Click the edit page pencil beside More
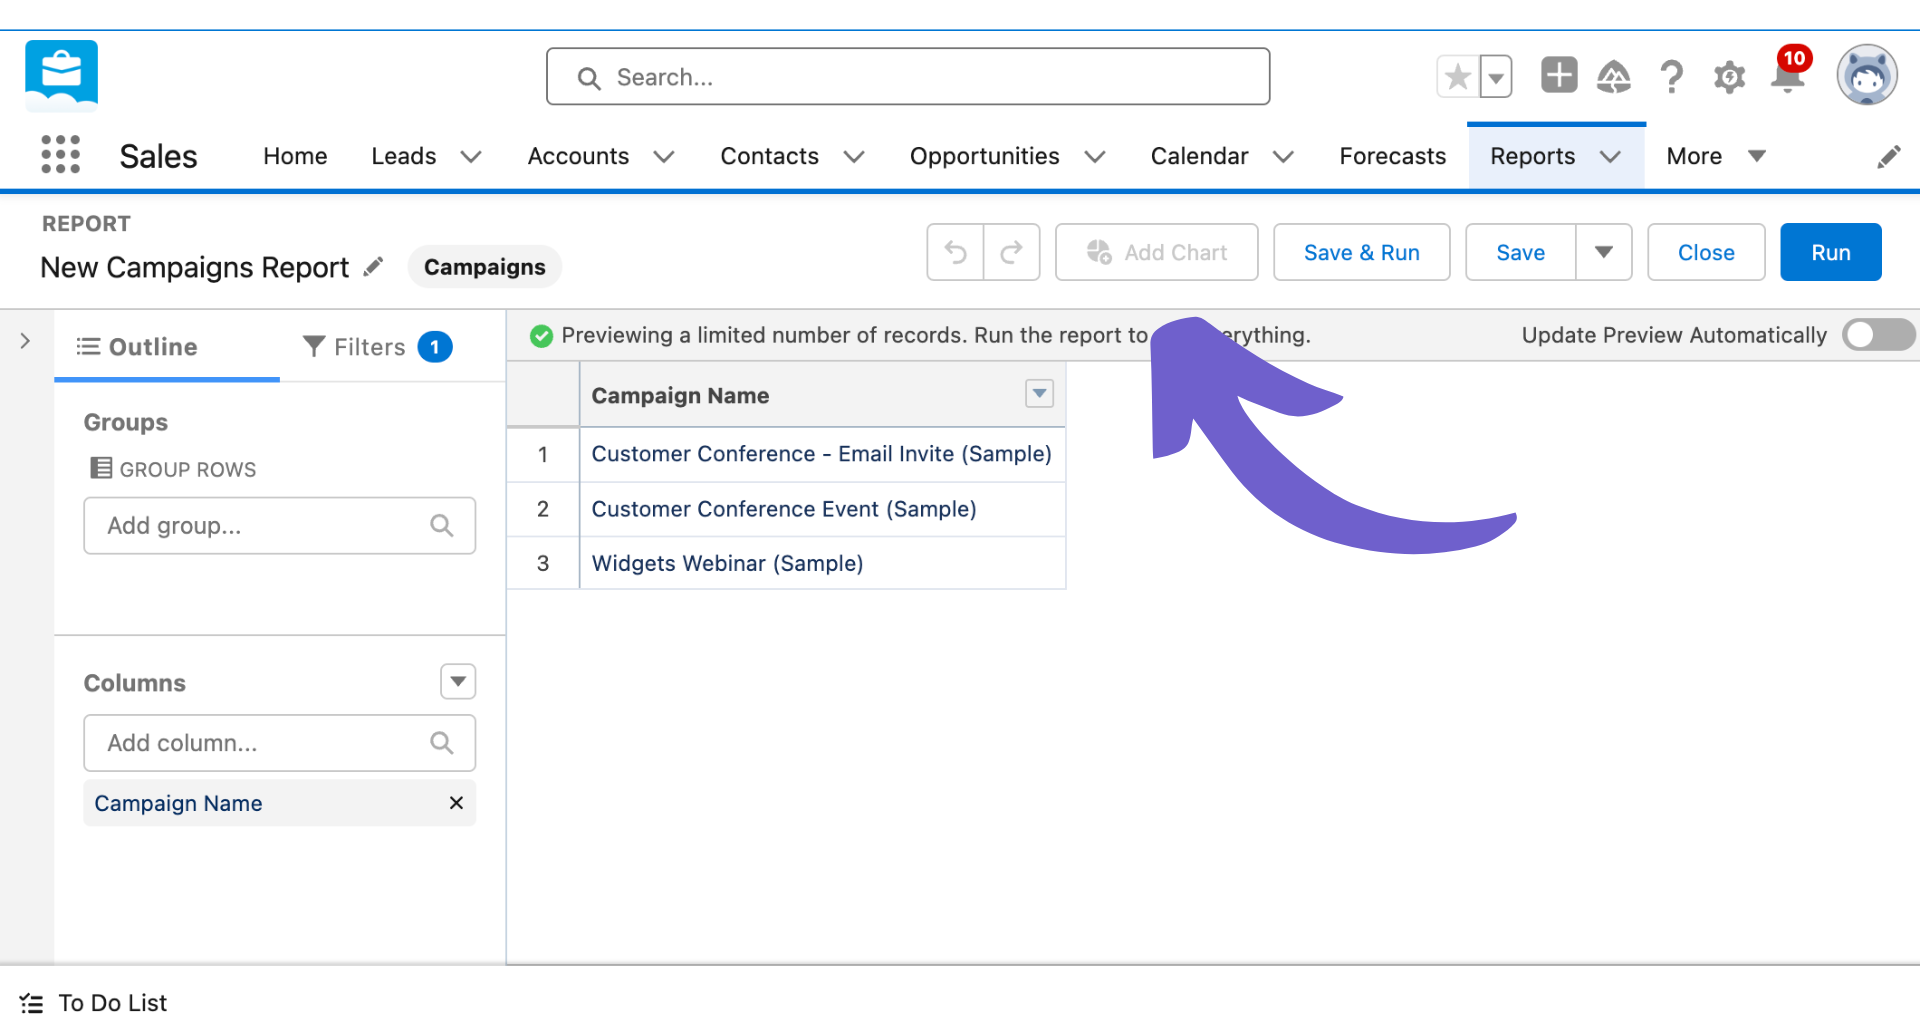1920x1020 pixels. 1889,156
